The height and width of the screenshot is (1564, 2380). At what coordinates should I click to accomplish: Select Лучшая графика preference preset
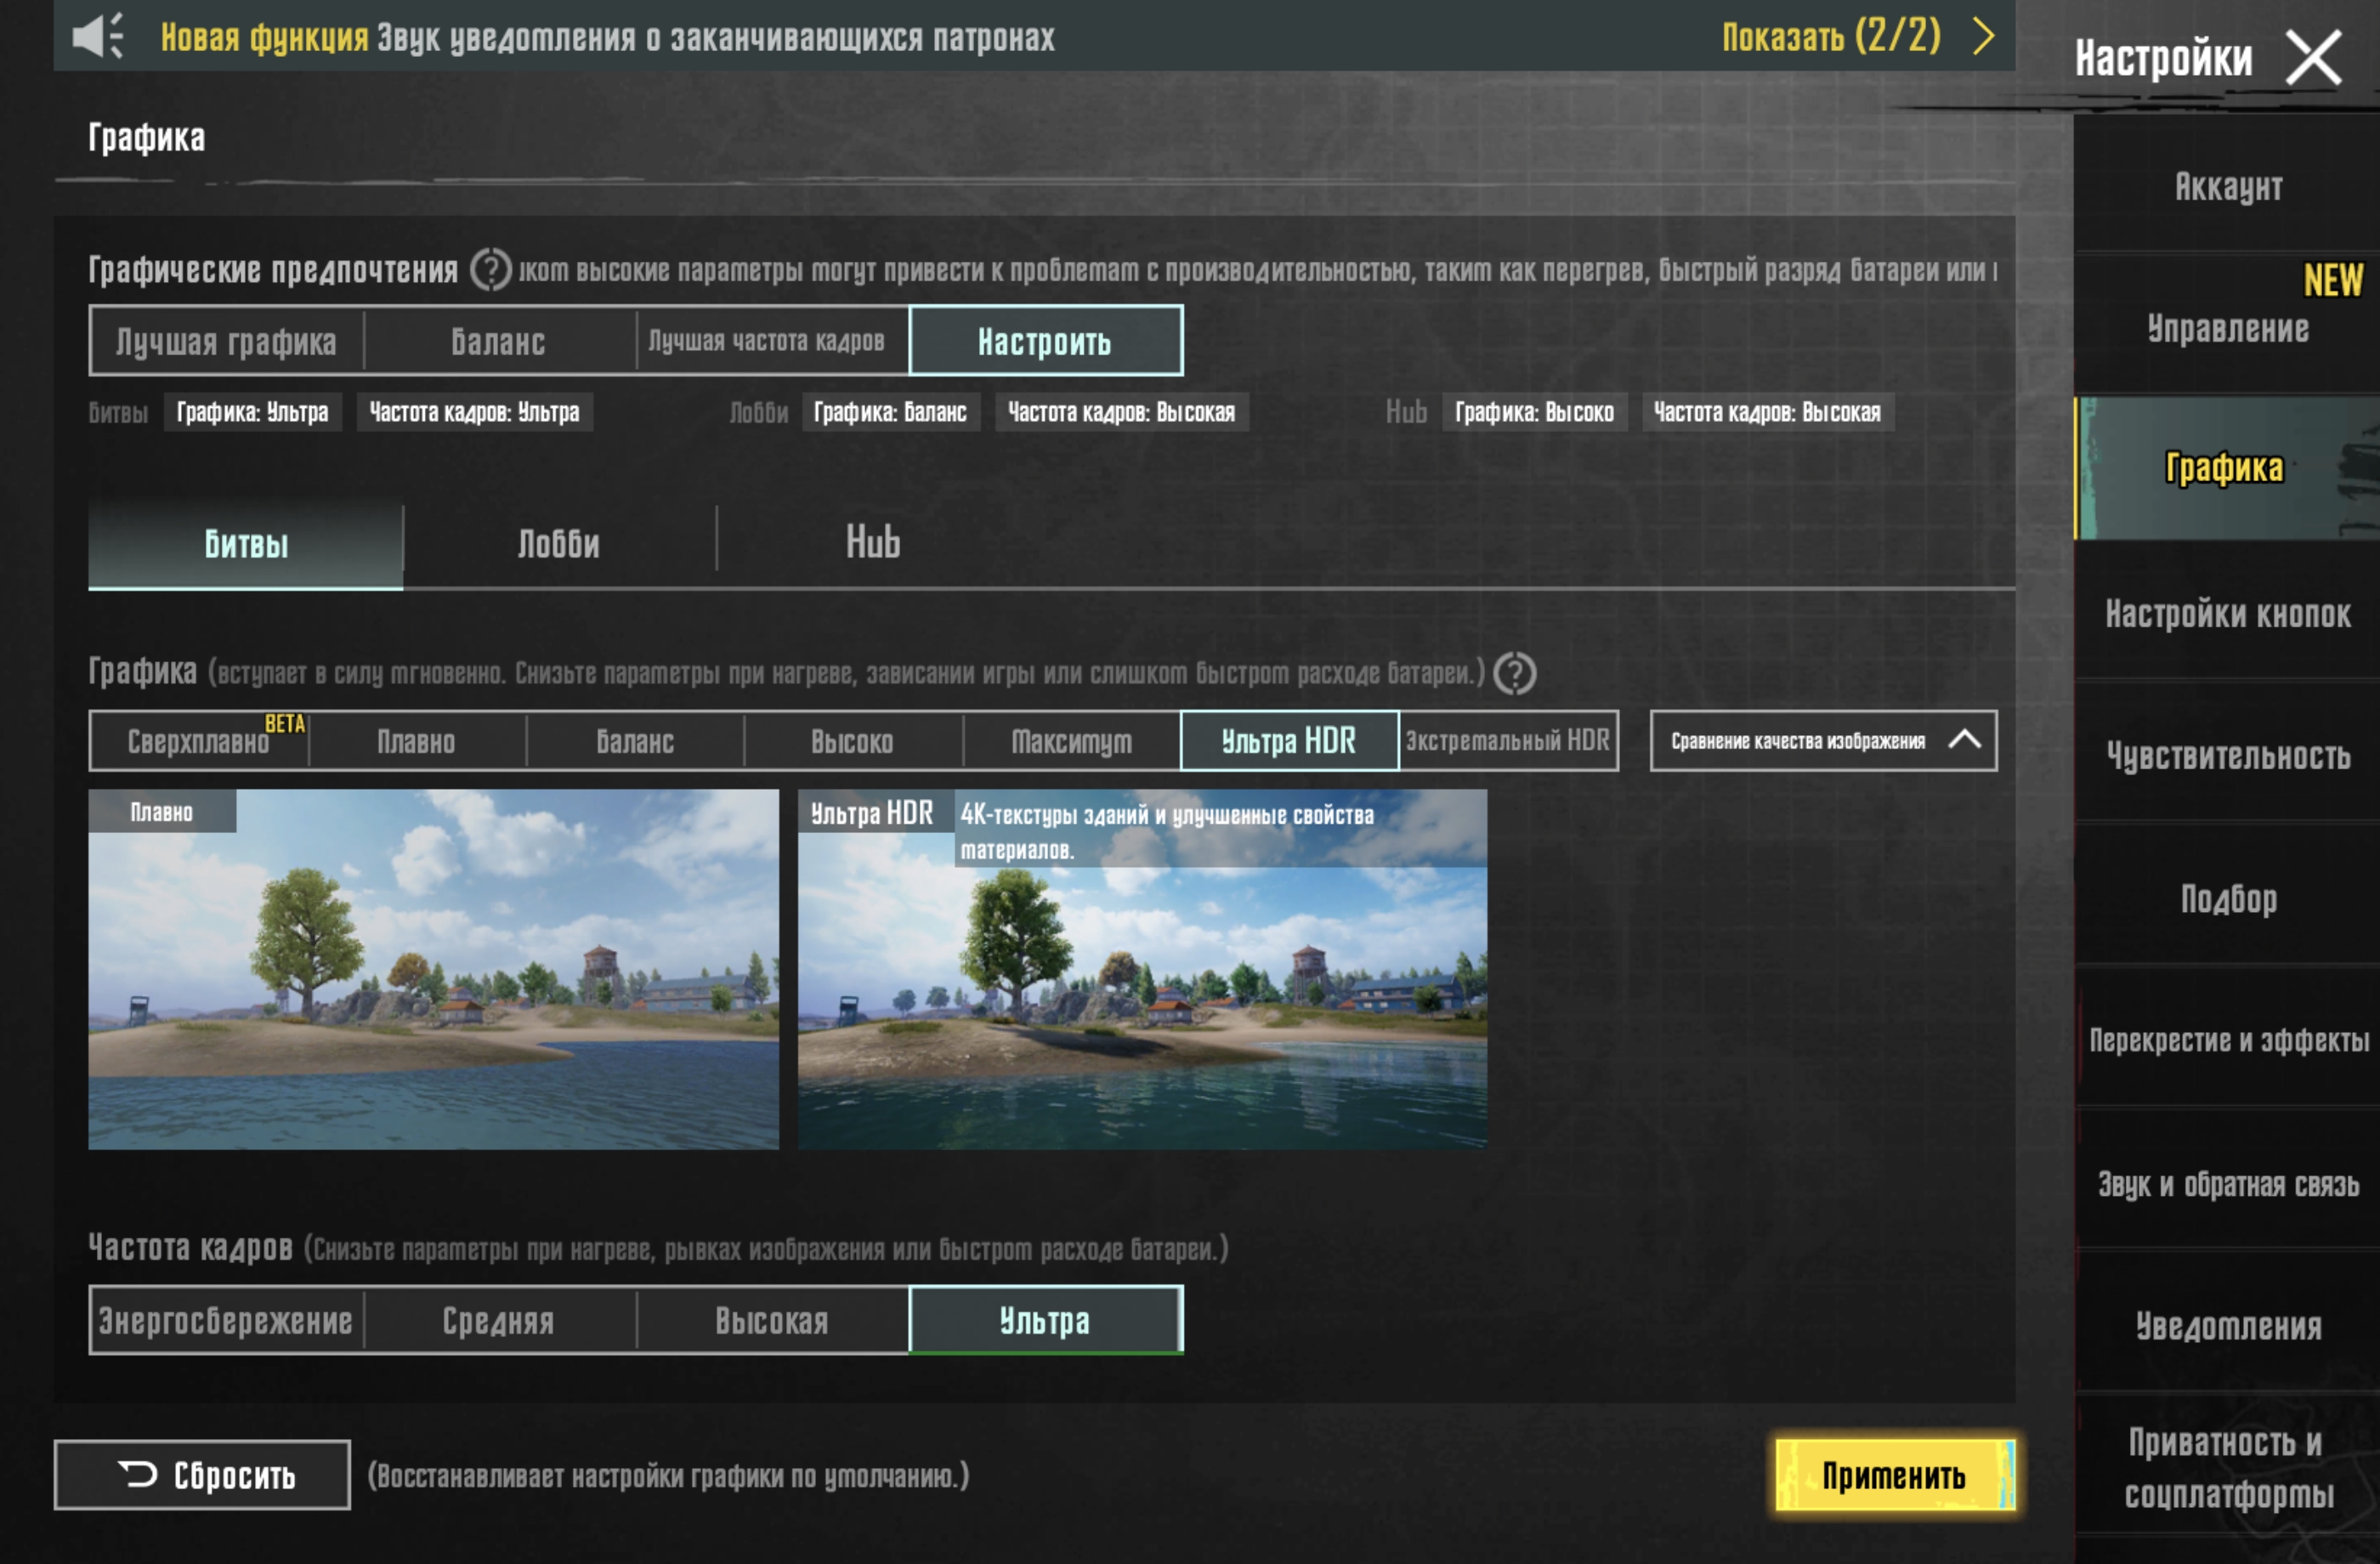[x=226, y=342]
